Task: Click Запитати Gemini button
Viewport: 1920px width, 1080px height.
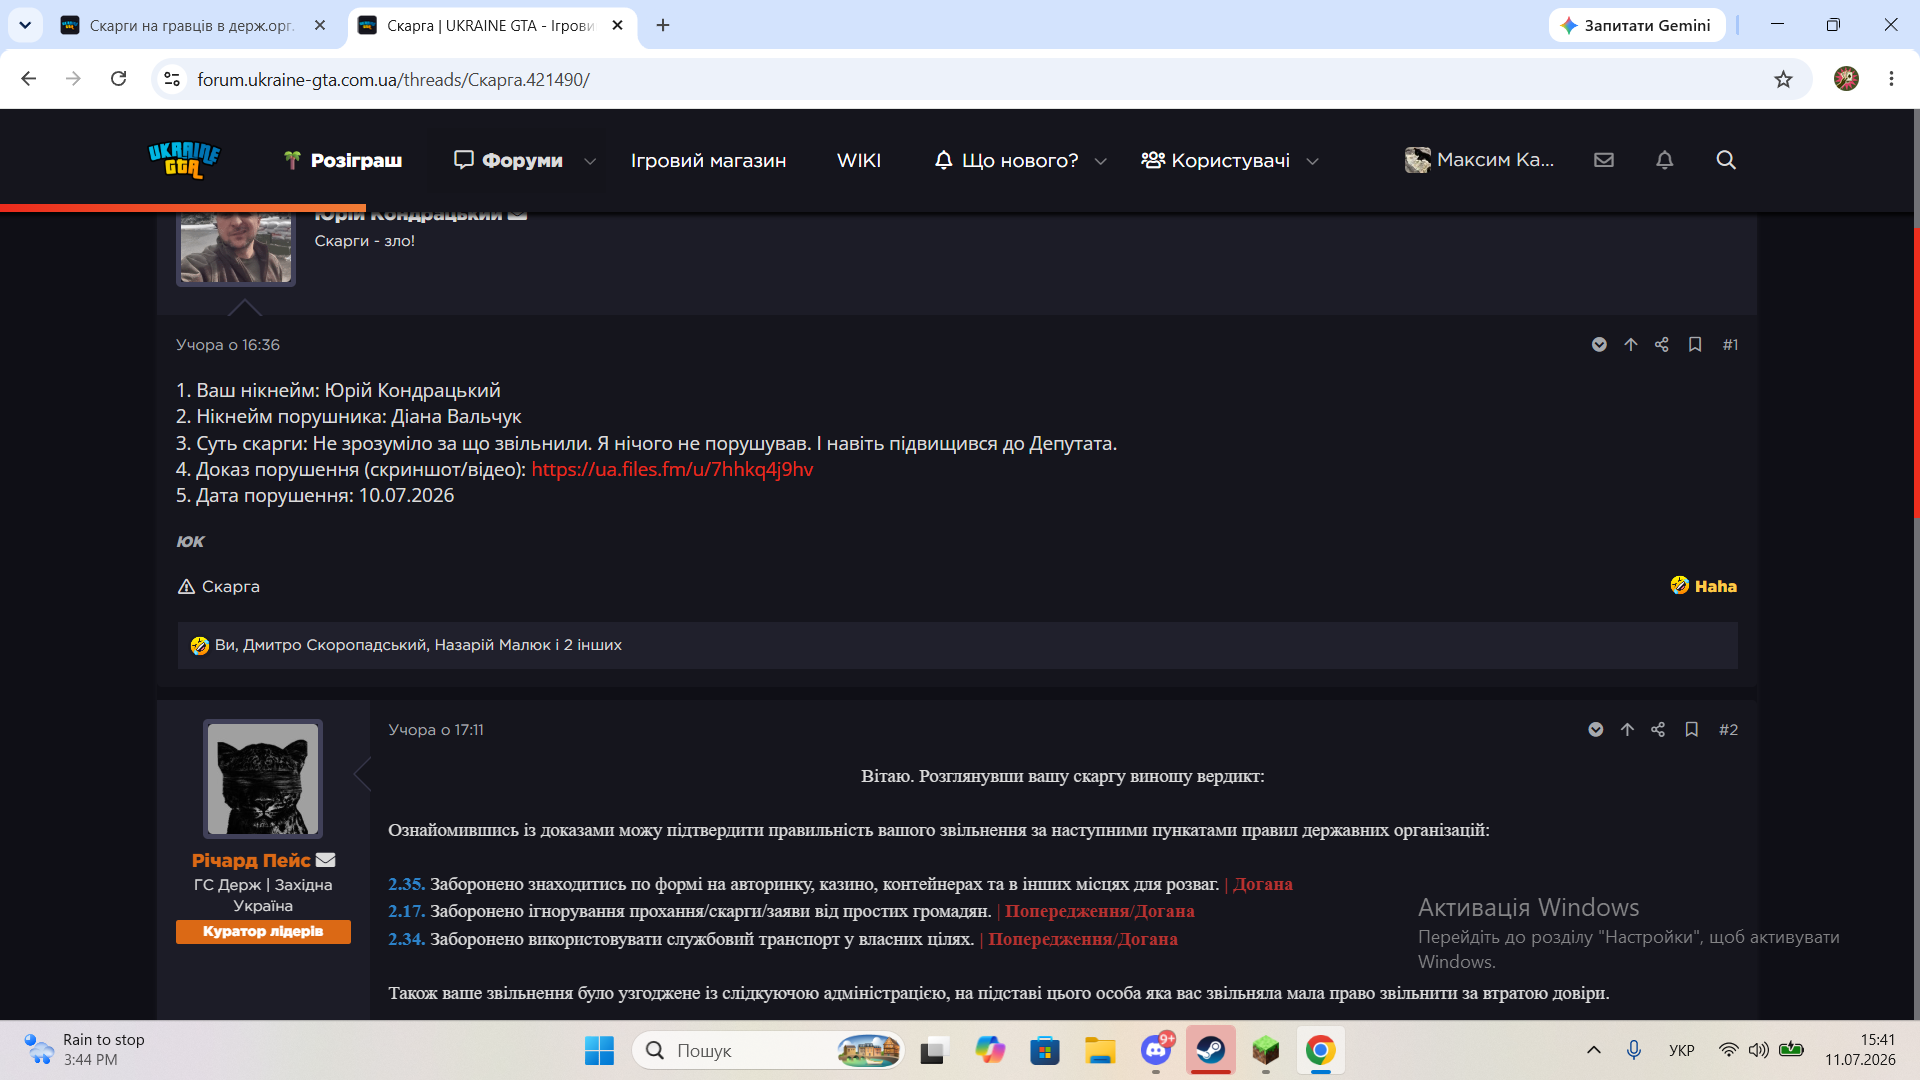Action: tap(1637, 25)
